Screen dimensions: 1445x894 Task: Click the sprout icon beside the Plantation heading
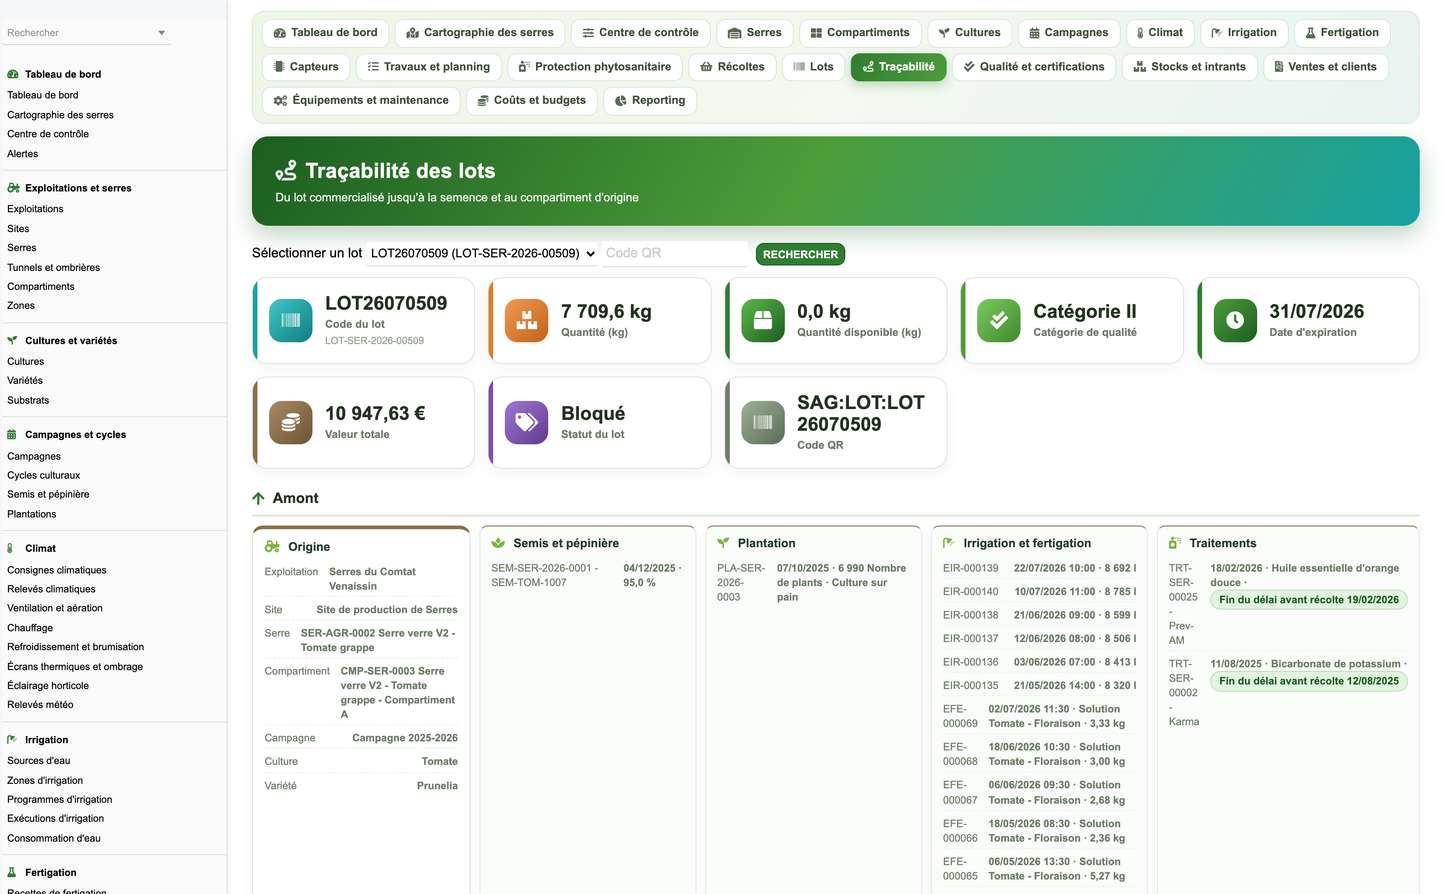[723, 543]
